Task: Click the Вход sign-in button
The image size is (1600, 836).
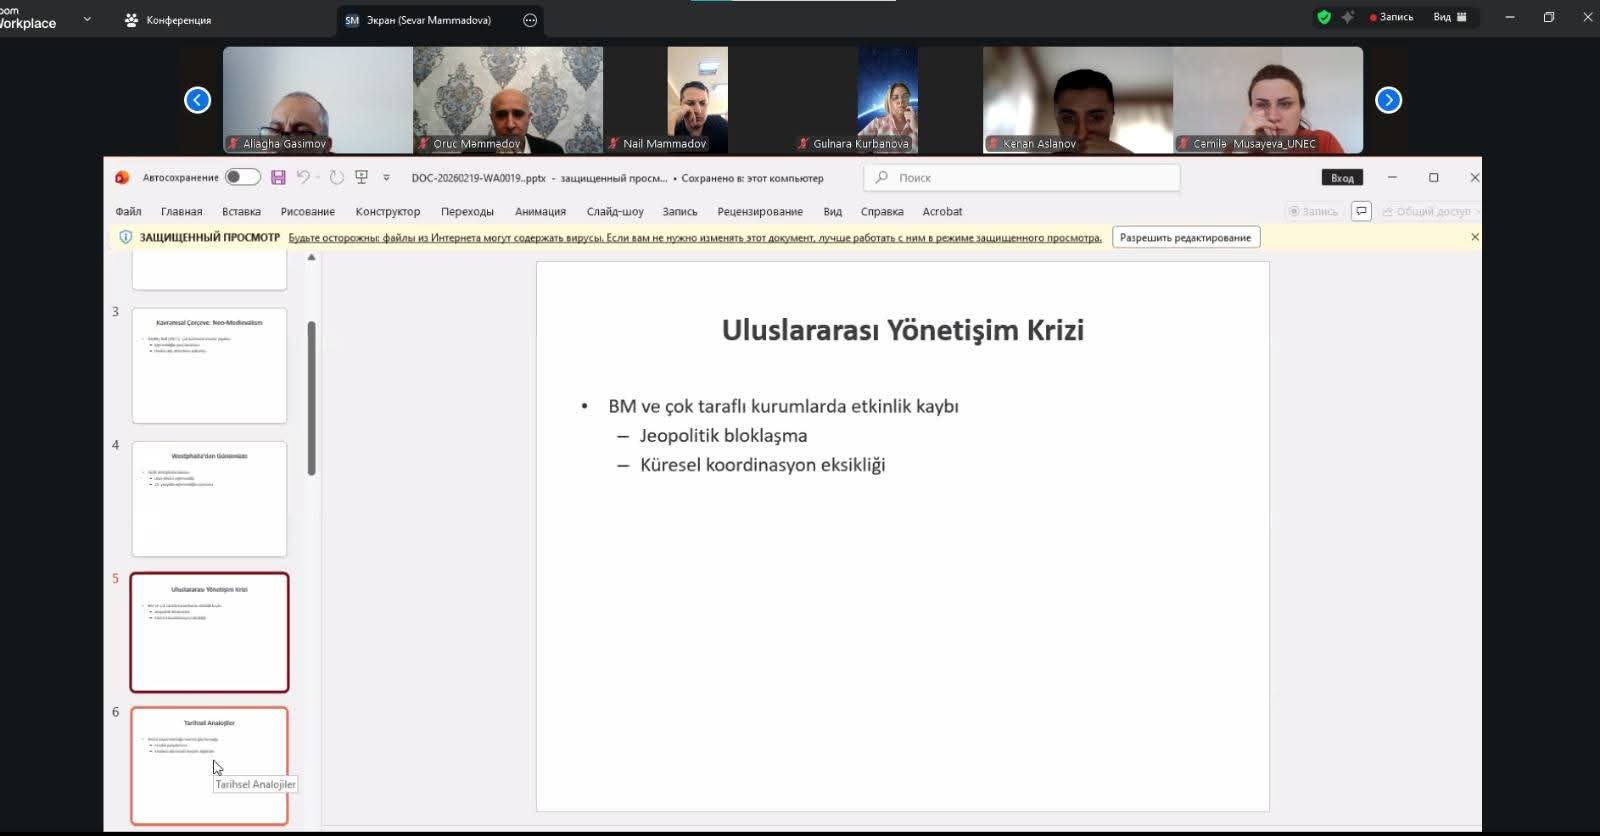Action: click(1342, 178)
